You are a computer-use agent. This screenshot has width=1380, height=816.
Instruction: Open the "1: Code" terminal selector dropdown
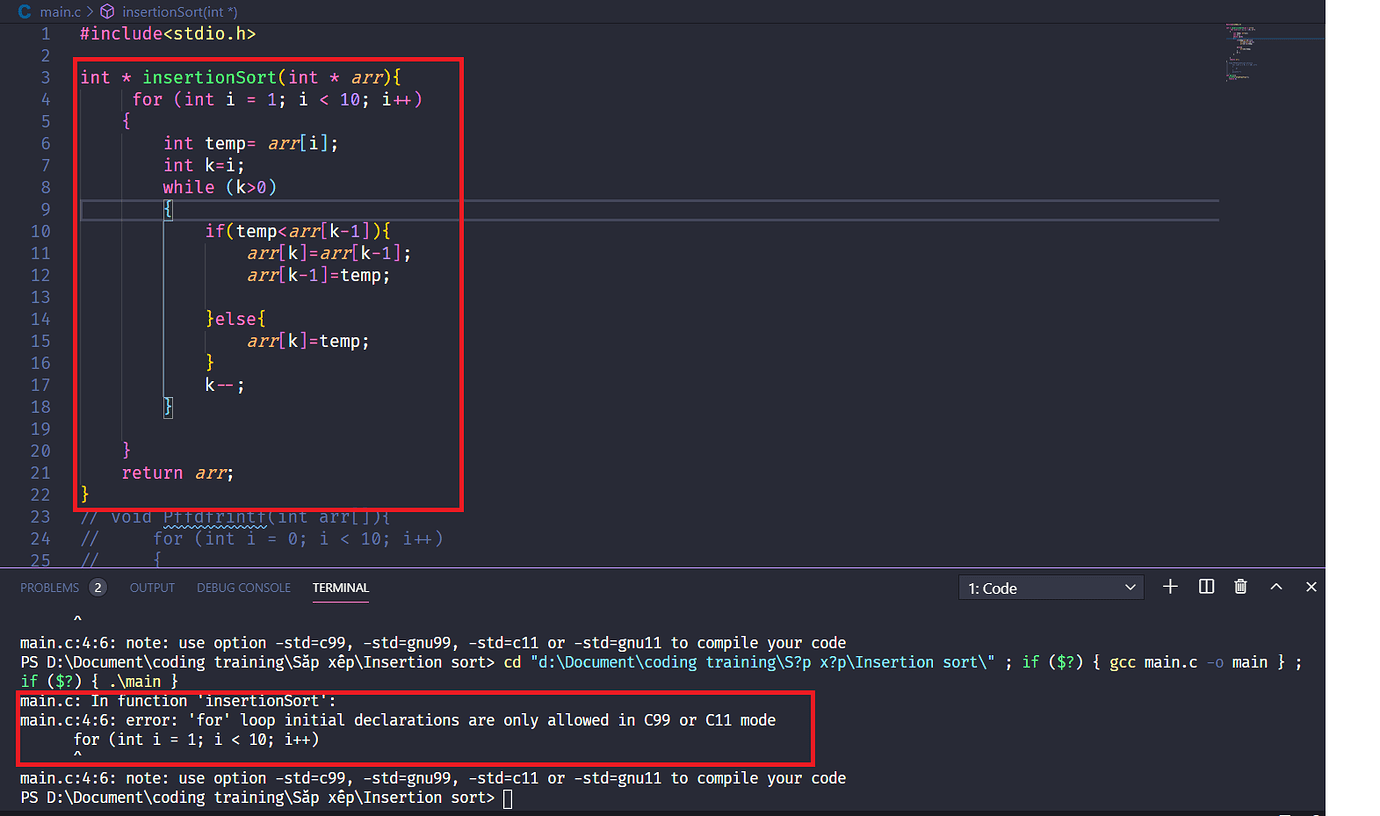click(x=1051, y=588)
